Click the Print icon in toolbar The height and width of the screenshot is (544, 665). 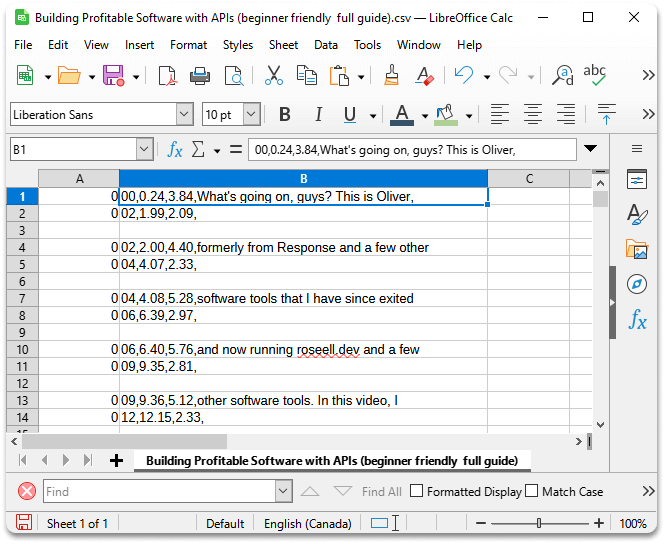tap(200, 76)
